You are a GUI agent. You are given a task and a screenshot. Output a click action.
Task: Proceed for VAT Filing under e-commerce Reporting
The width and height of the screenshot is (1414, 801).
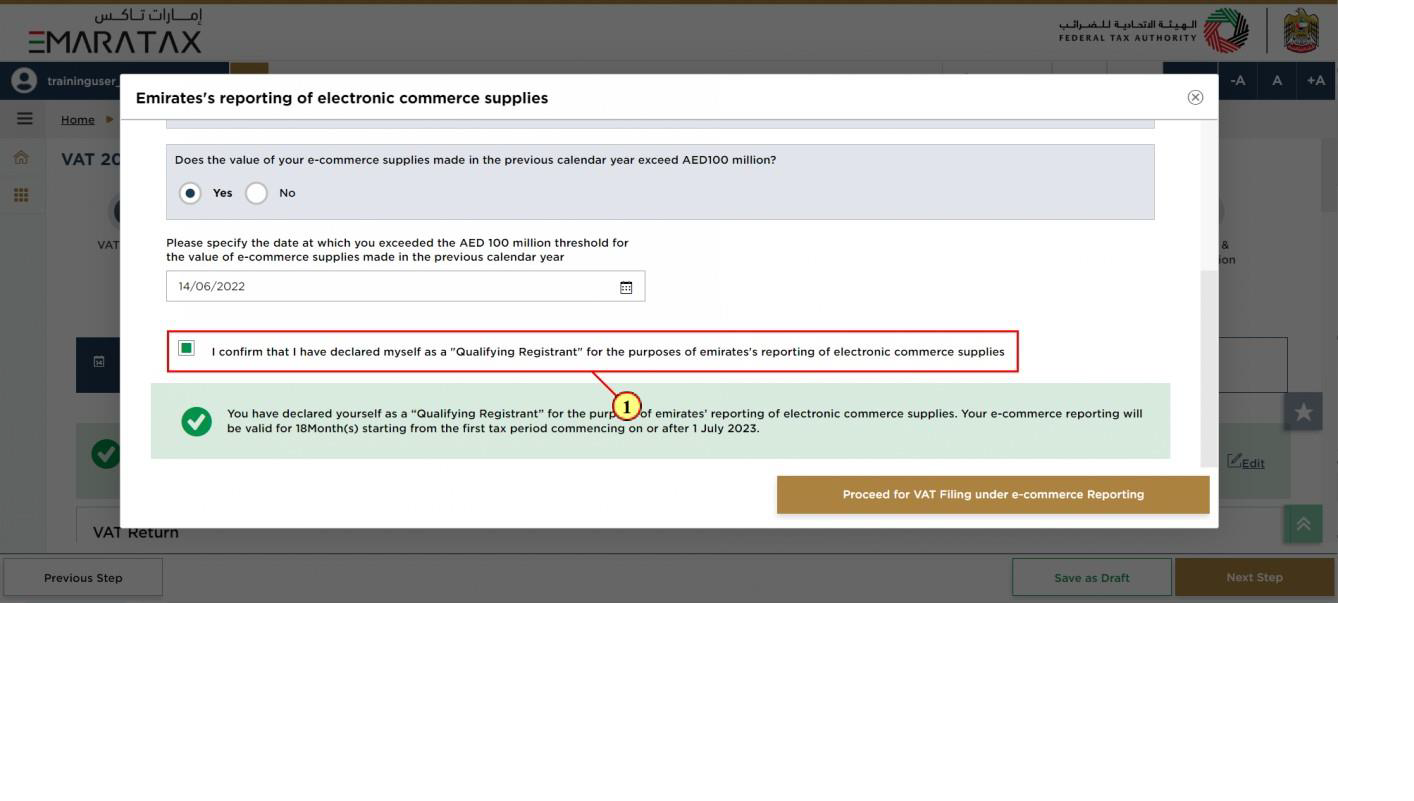point(993,494)
